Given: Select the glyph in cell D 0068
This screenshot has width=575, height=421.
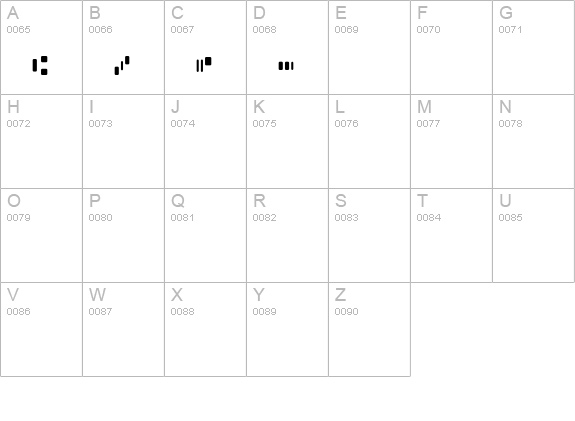Looking at the screenshot, I should tap(286, 66).
